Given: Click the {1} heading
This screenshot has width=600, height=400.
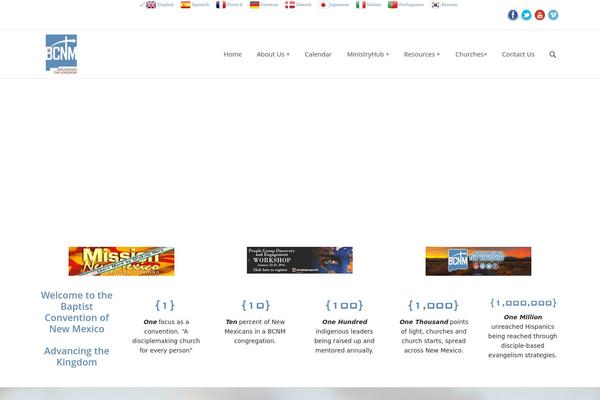Looking at the screenshot, I should [165, 305].
